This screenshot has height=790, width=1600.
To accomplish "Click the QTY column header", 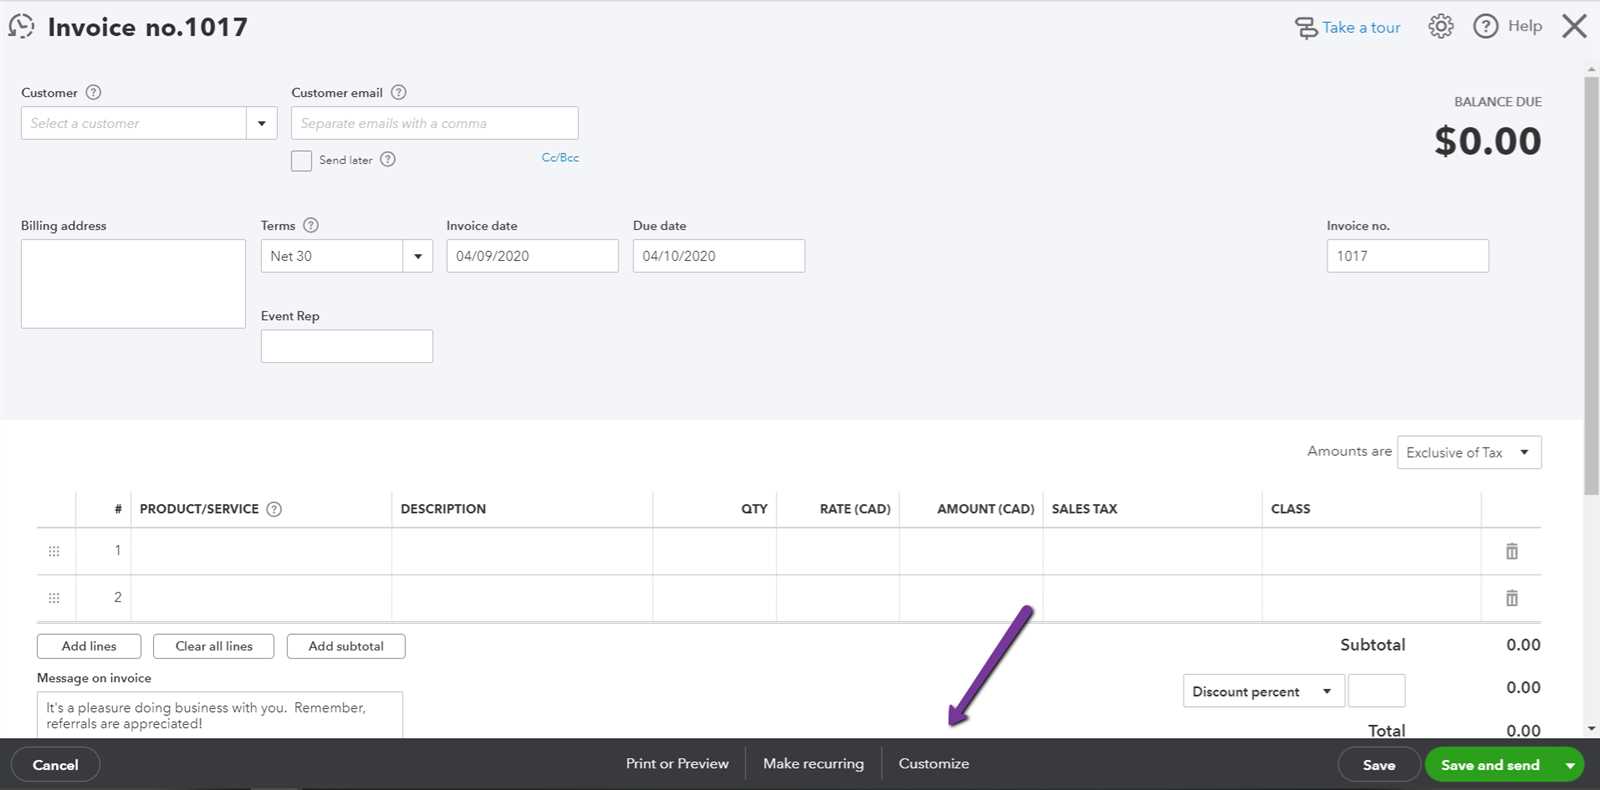I will (x=754, y=509).
